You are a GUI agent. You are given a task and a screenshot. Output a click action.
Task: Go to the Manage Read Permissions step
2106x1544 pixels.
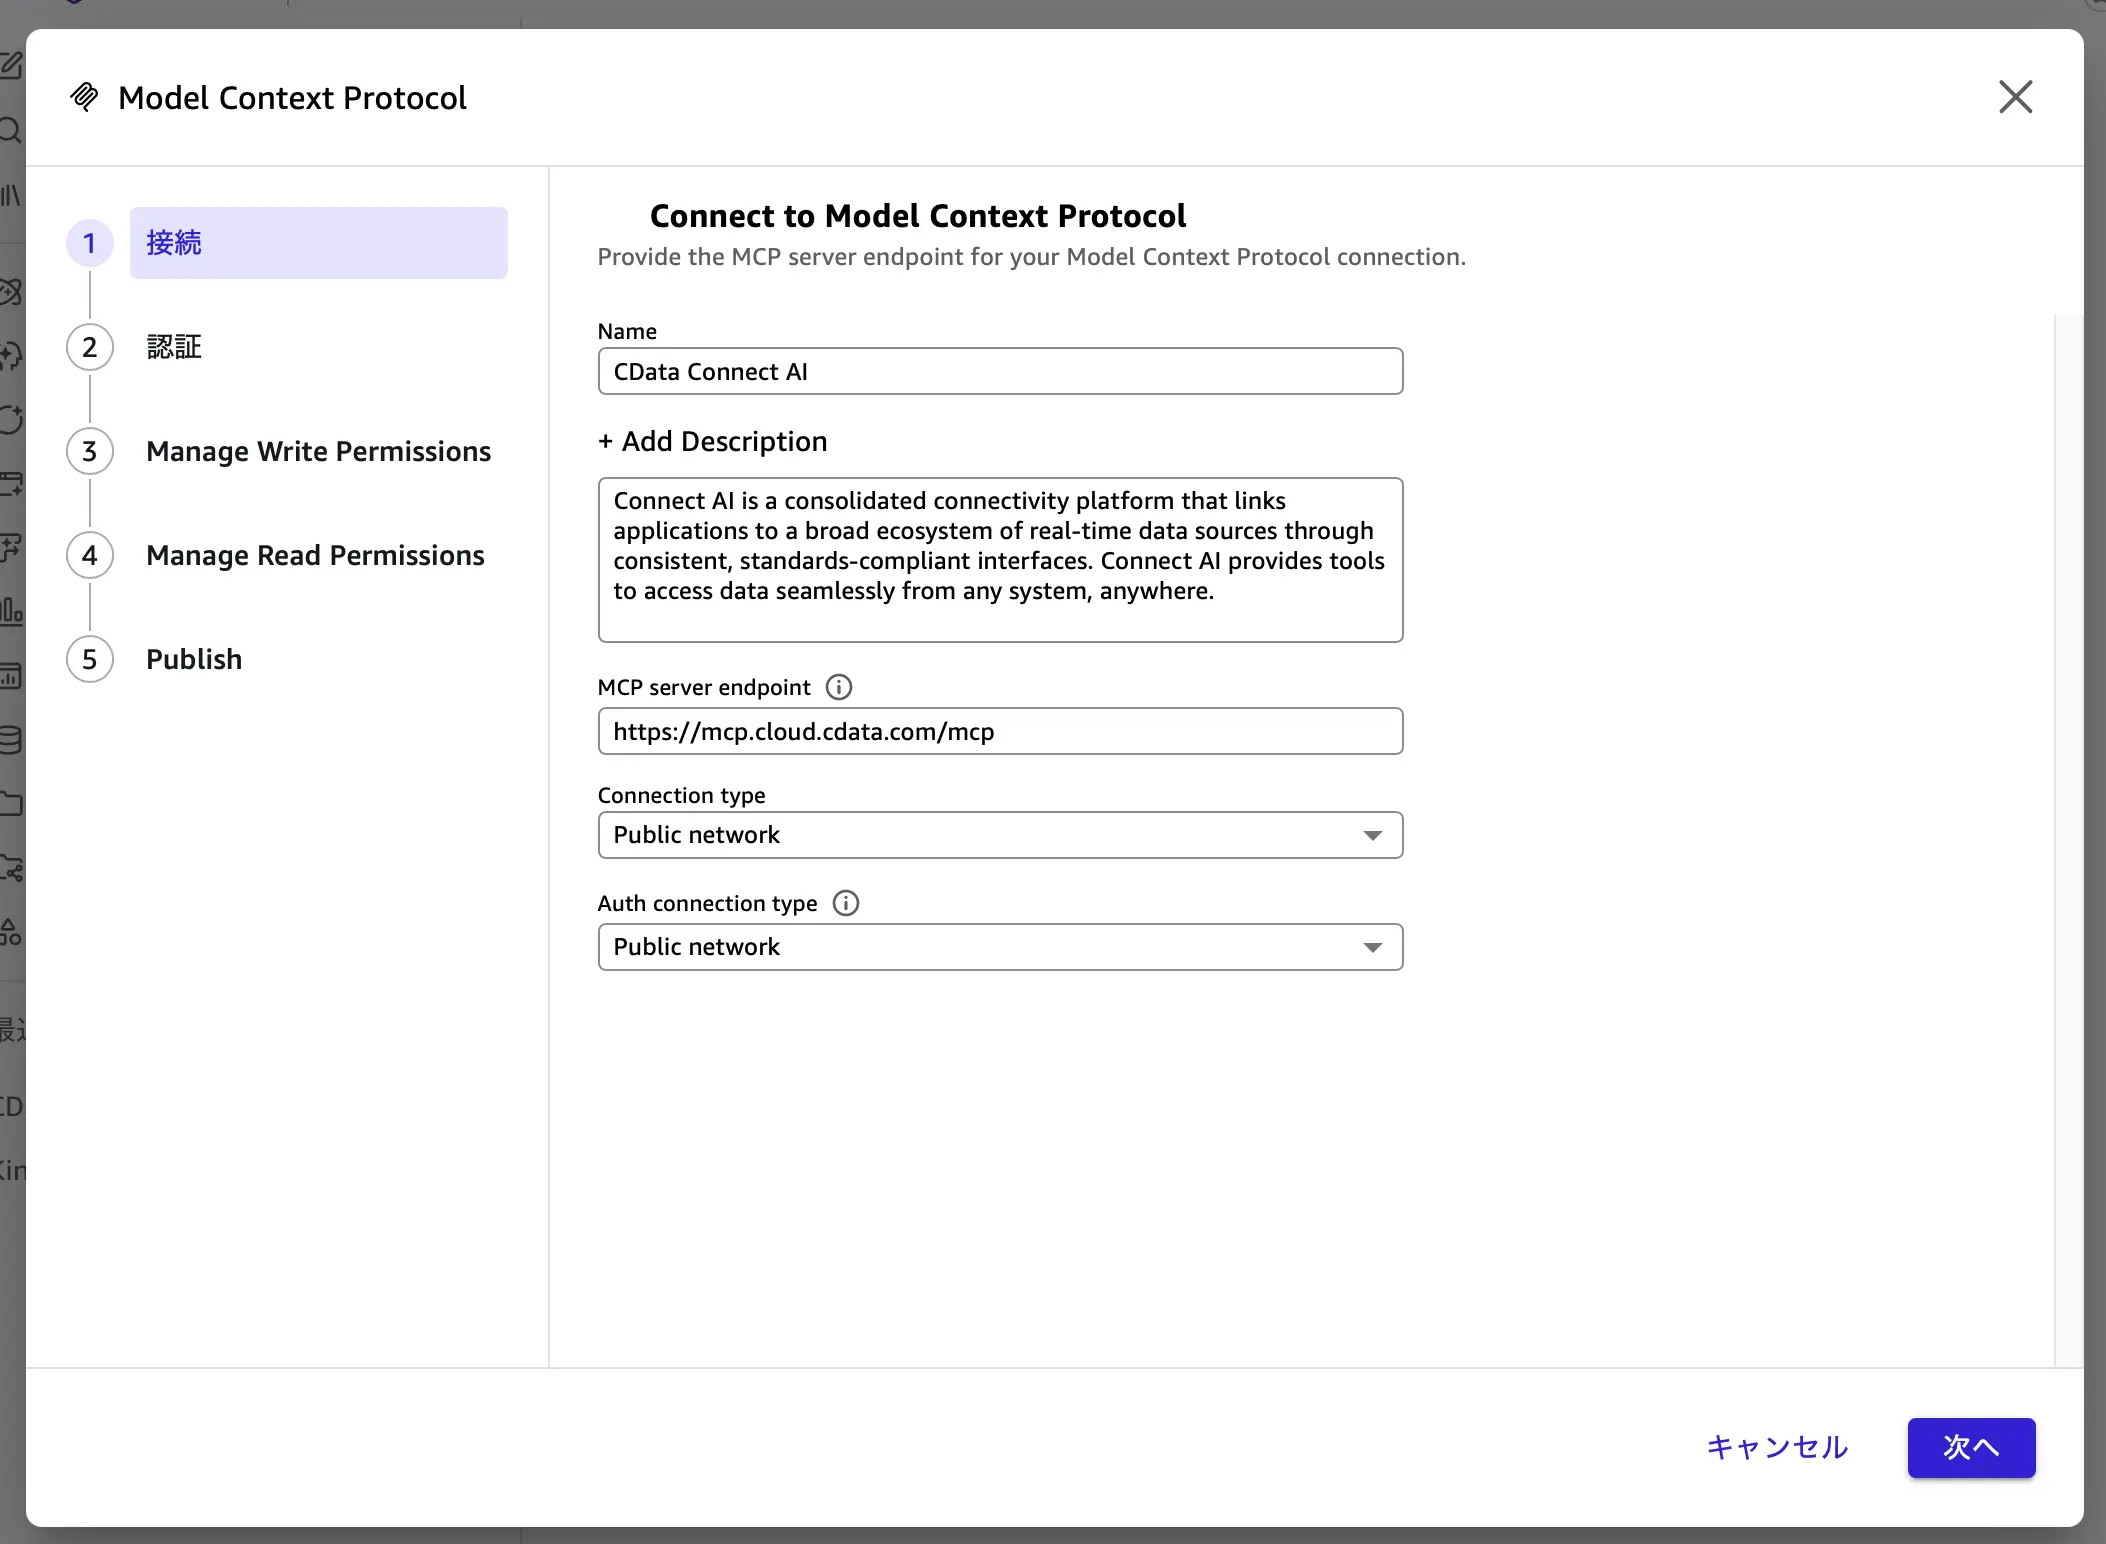(x=315, y=555)
